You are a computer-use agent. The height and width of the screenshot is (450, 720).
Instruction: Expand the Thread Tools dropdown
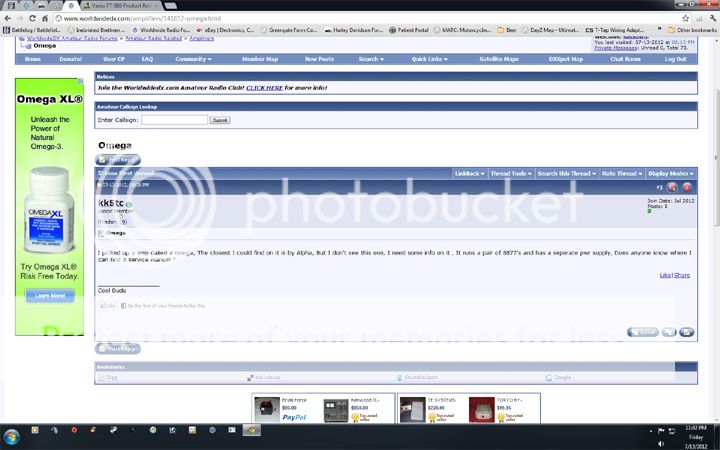pyautogui.click(x=509, y=173)
